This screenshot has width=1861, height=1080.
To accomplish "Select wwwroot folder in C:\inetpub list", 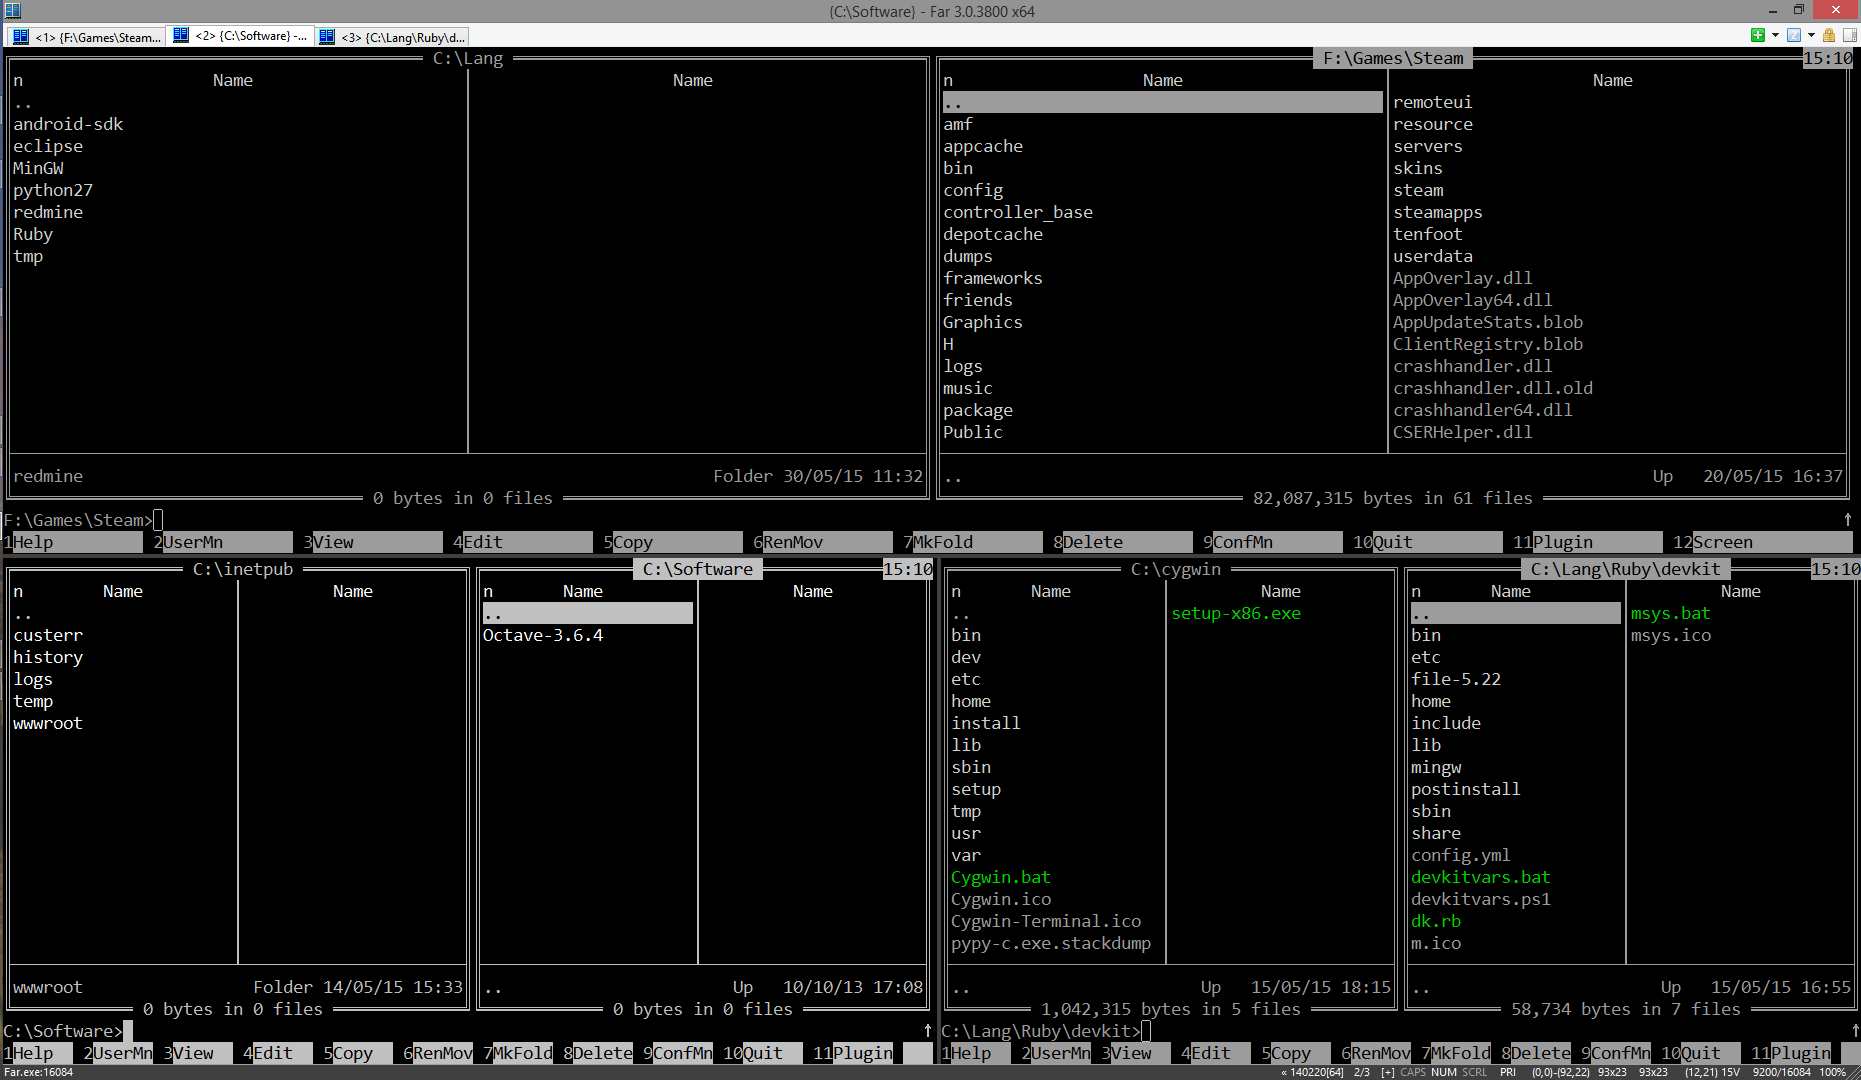I will pyautogui.click(x=48, y=723).
